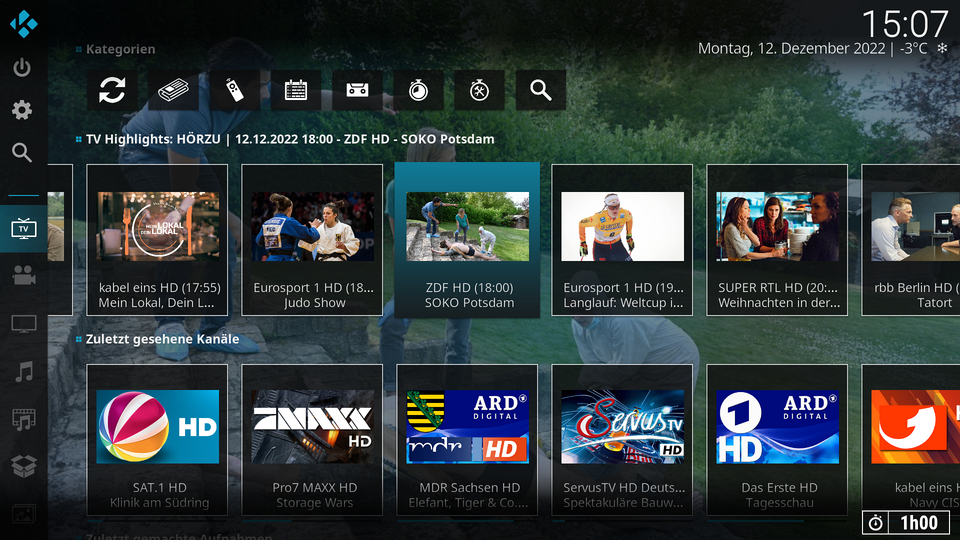Select Eurosport 1 HD Judo Show highlight

[312, 240]
